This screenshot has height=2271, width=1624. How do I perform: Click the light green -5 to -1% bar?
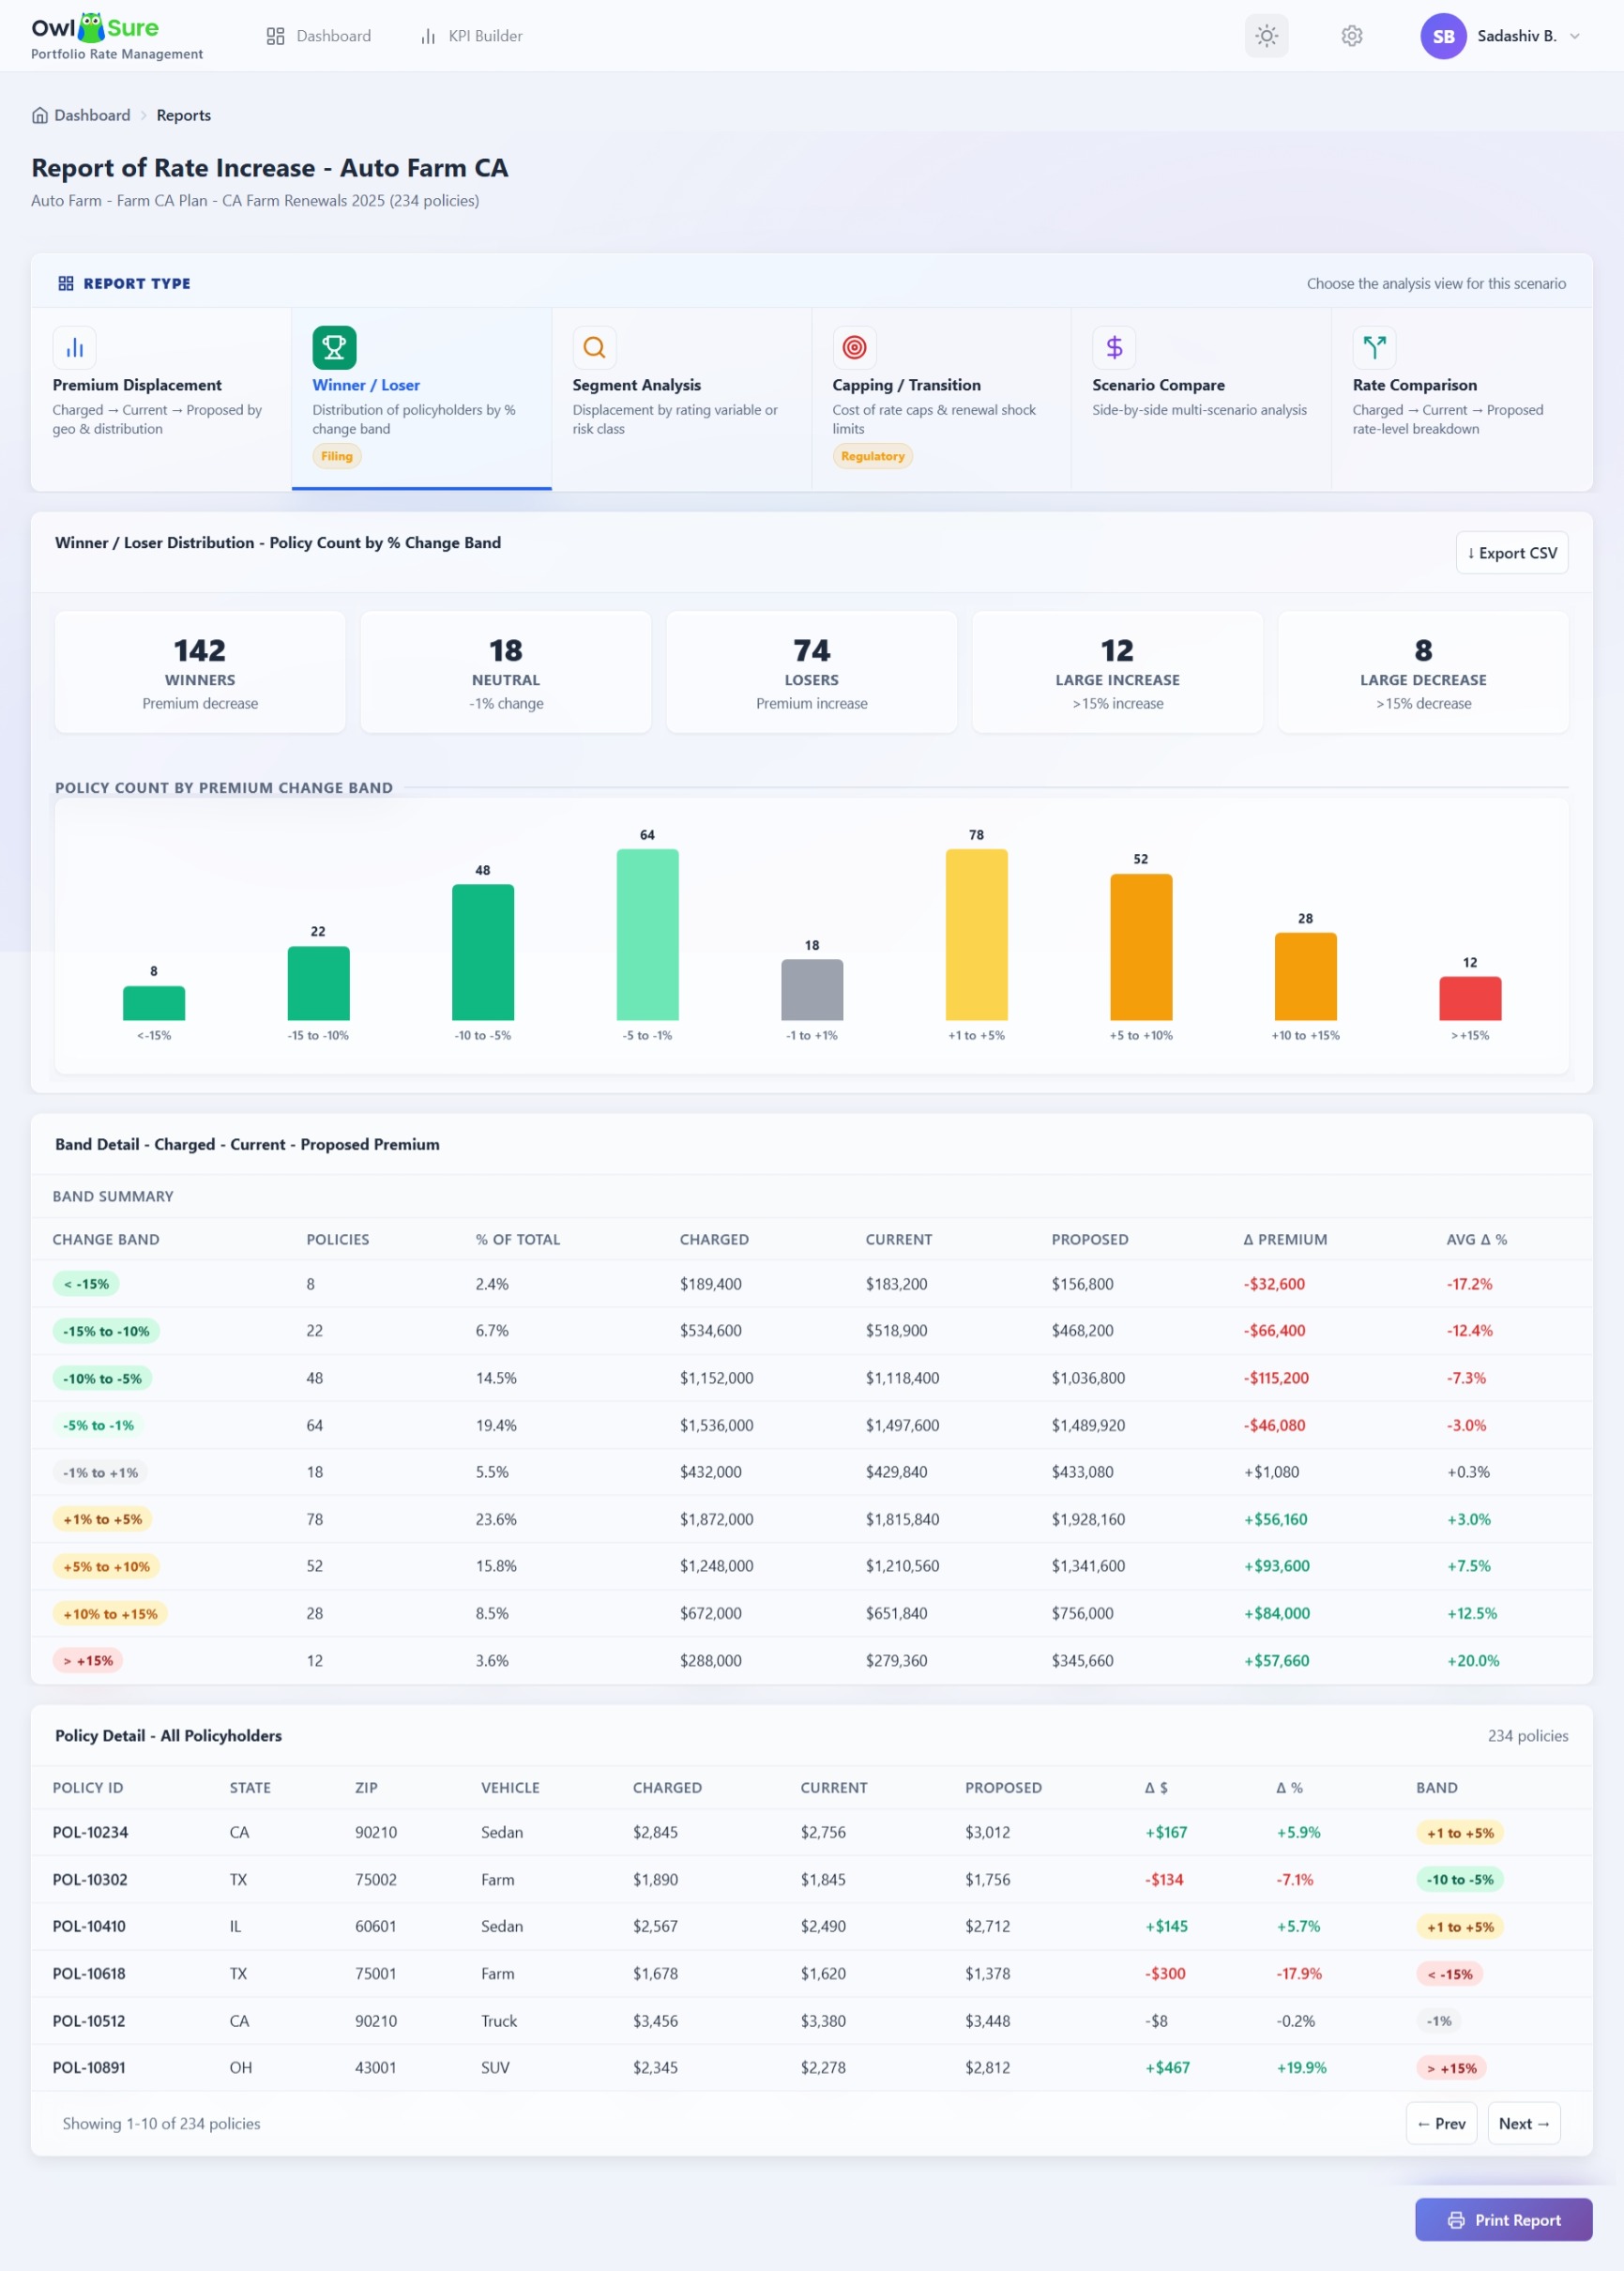pos(647,934)
